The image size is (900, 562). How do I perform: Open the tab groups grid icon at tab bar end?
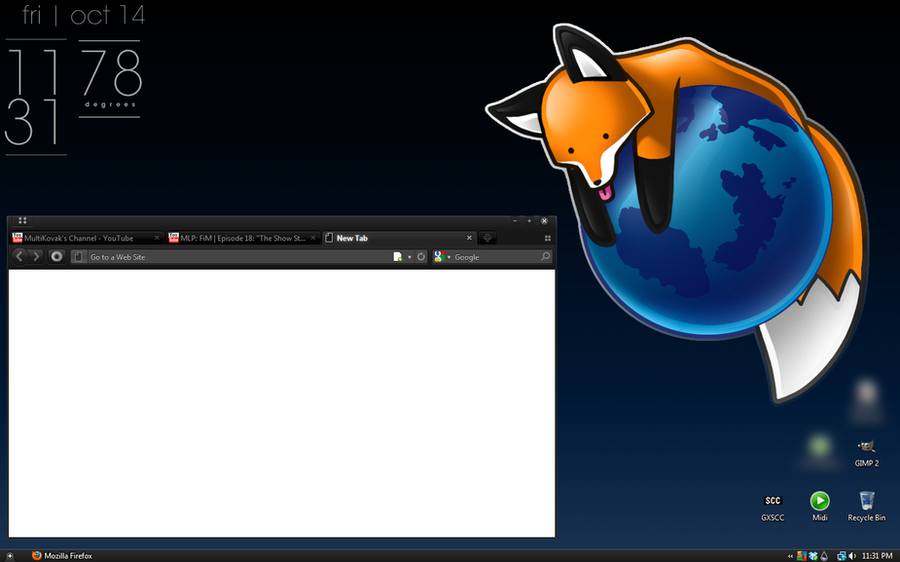click(548, 238)
